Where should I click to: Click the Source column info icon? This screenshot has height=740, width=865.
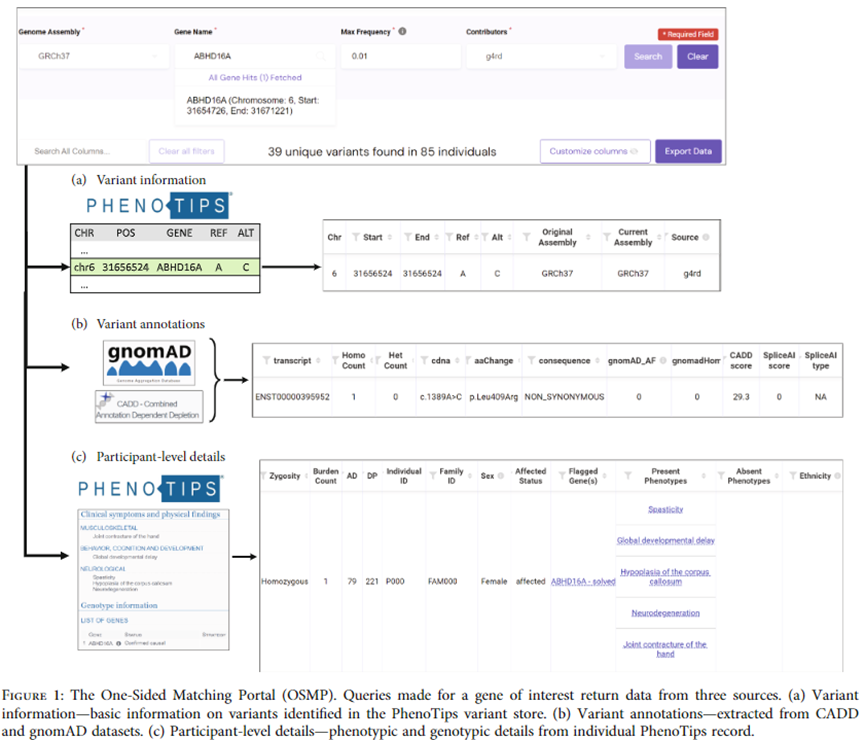point(706,238)
